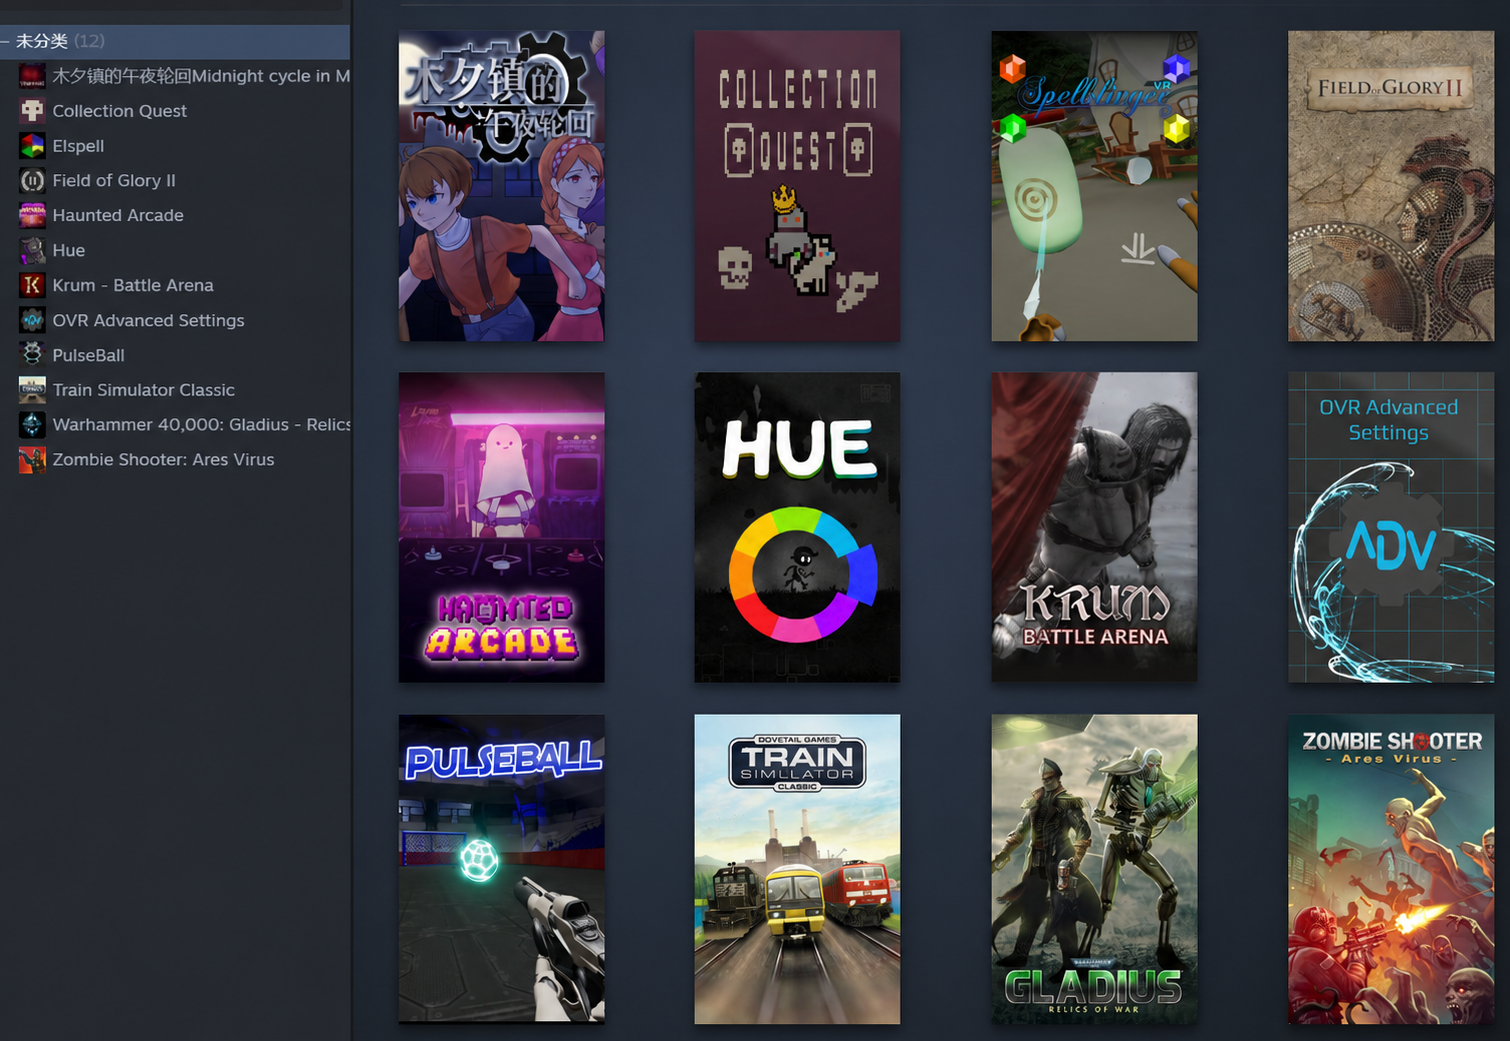Click the Zombie Shooter: Ares Virus sidebar icon
This screenshot has height=1041, width=1510.
(x=32, y=460)
